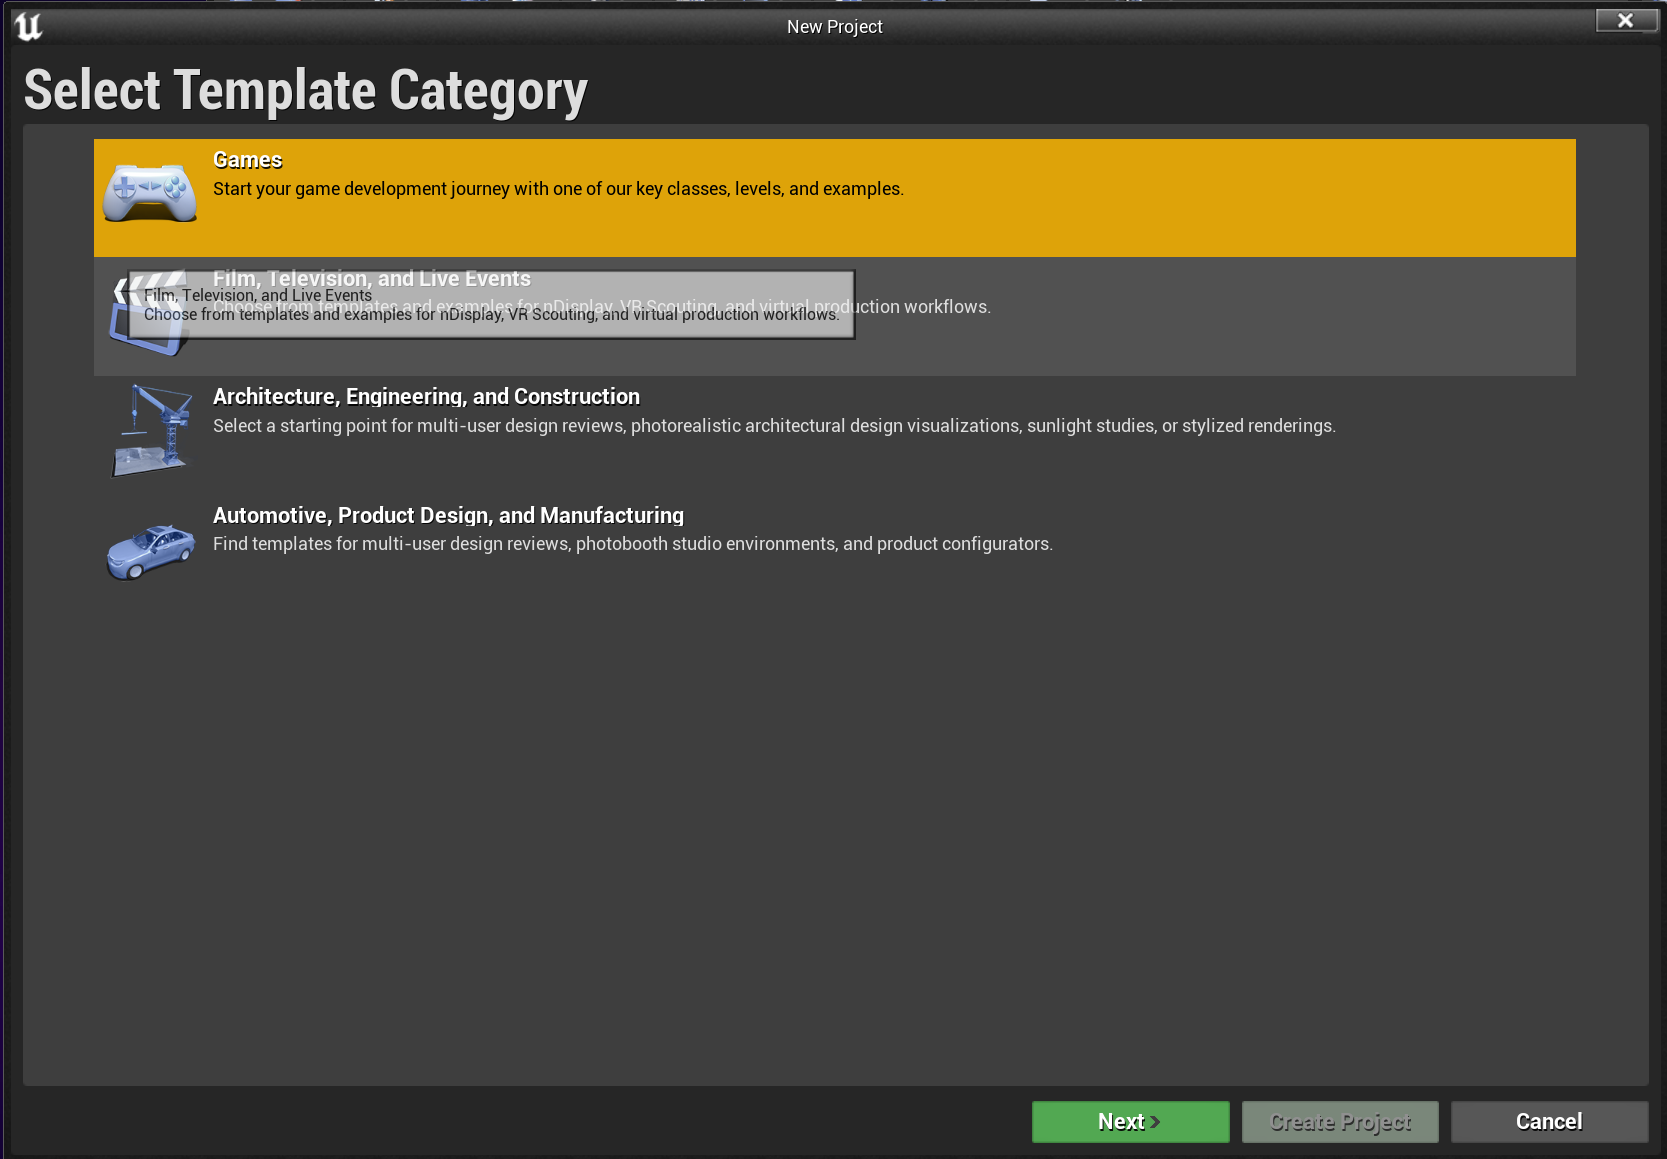1667x1159 pixels.
Task: Close the New Project window
Action: (x=1626, y=20)
